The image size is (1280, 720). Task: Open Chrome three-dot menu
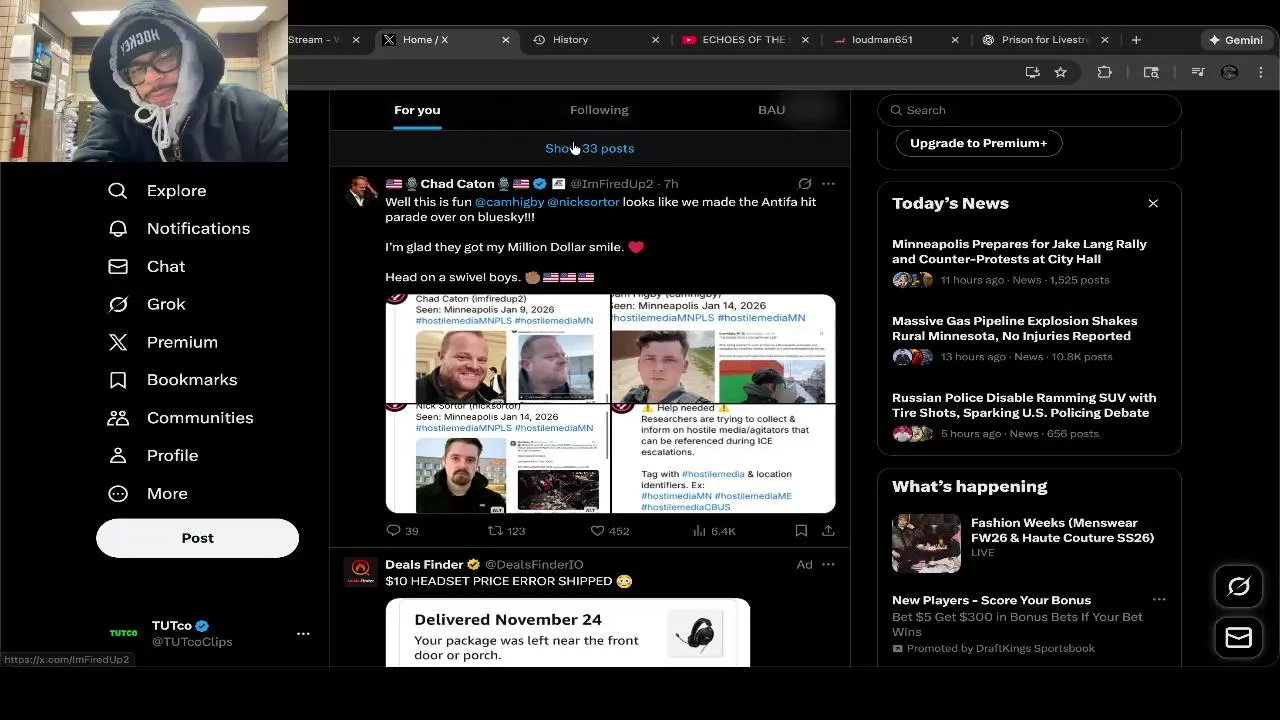pyautogui.click(x=1260, y=72)
